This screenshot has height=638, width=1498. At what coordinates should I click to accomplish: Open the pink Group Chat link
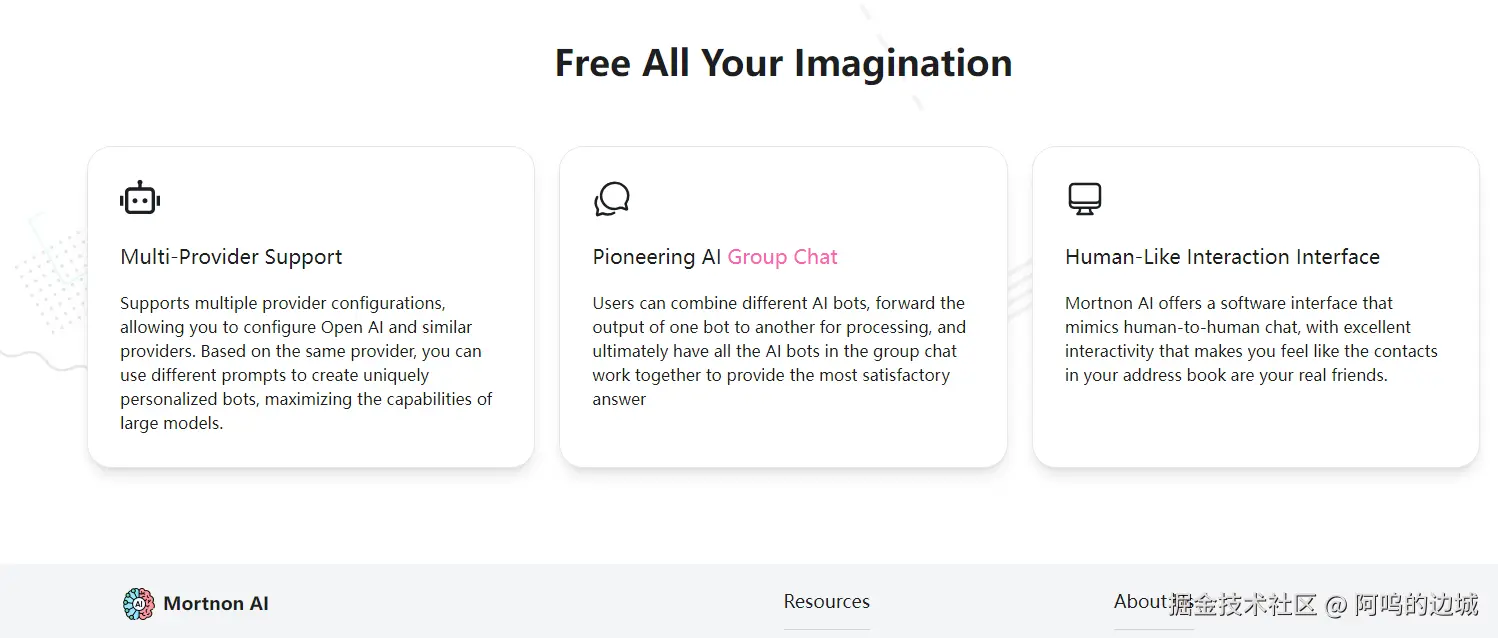(x=782, y=257)
